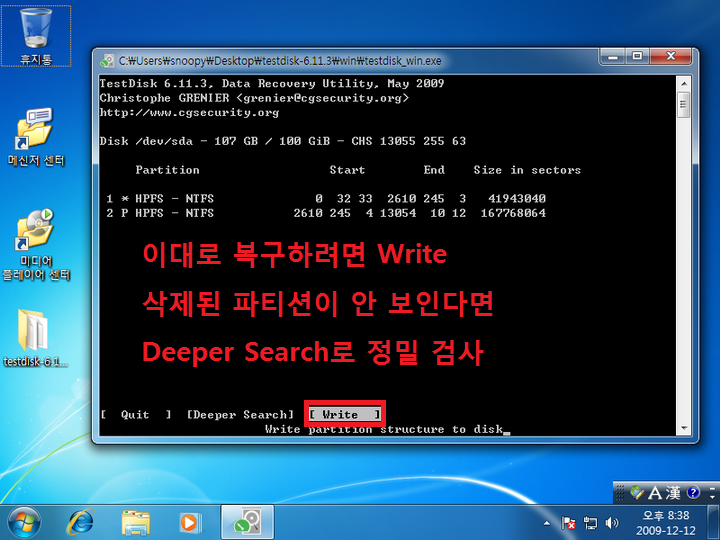Close the TestDisk console window
The height and width of the screenshot is (540, 720).
tap(670, 56)
